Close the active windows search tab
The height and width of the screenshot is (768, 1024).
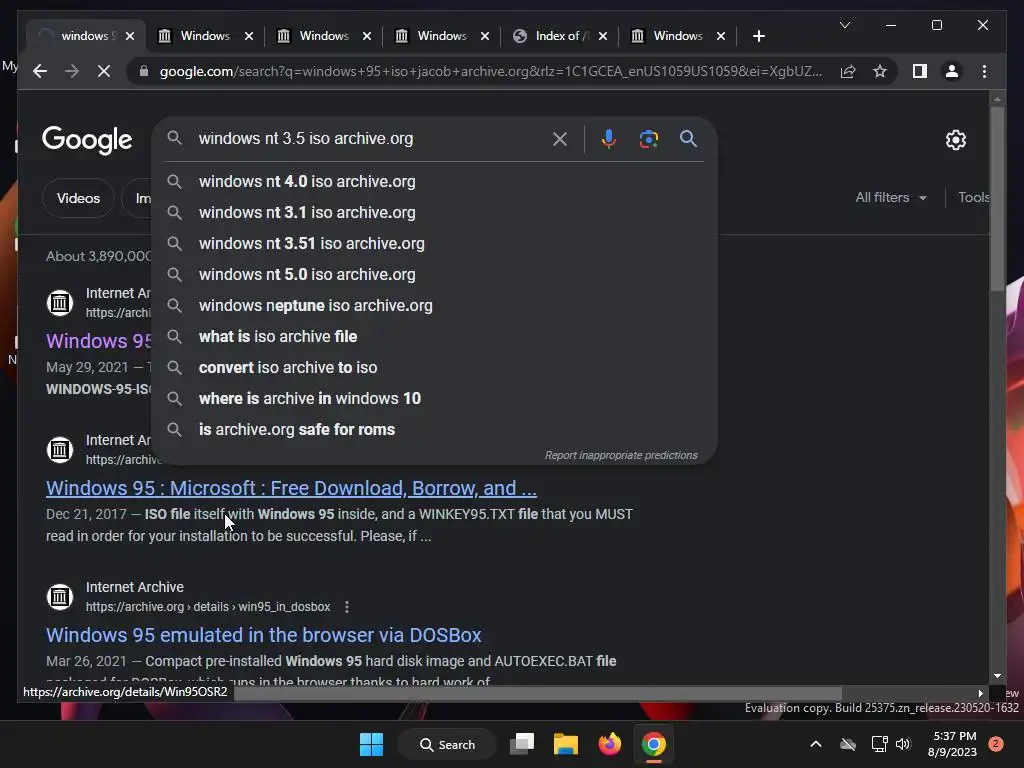(130, 36)
